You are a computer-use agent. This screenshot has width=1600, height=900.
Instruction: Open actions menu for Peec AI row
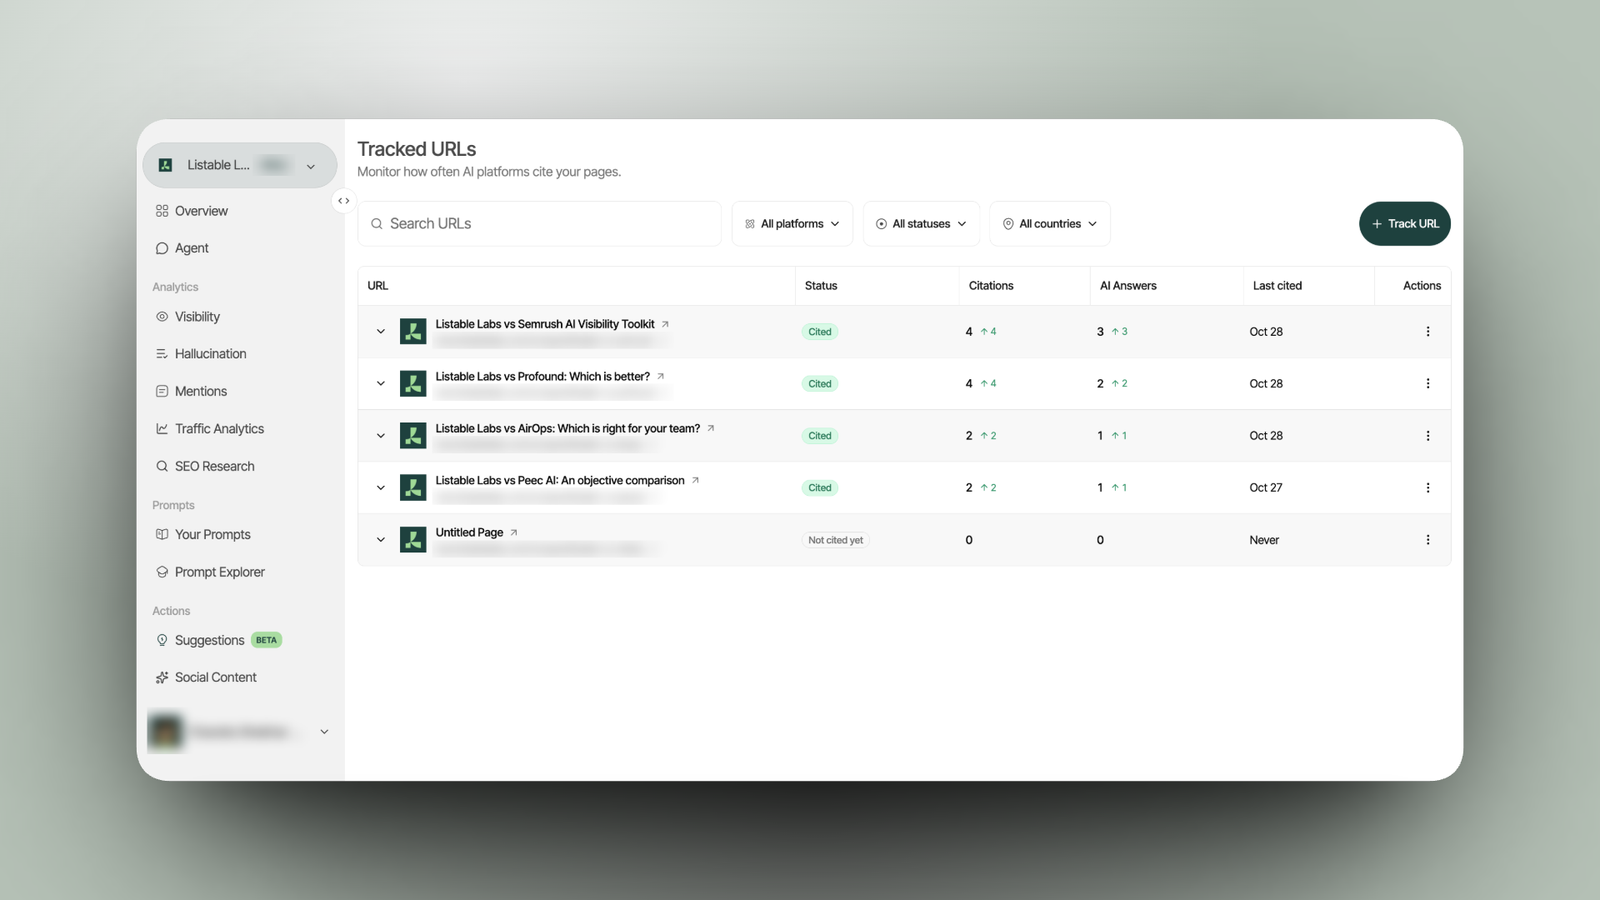1428,488
